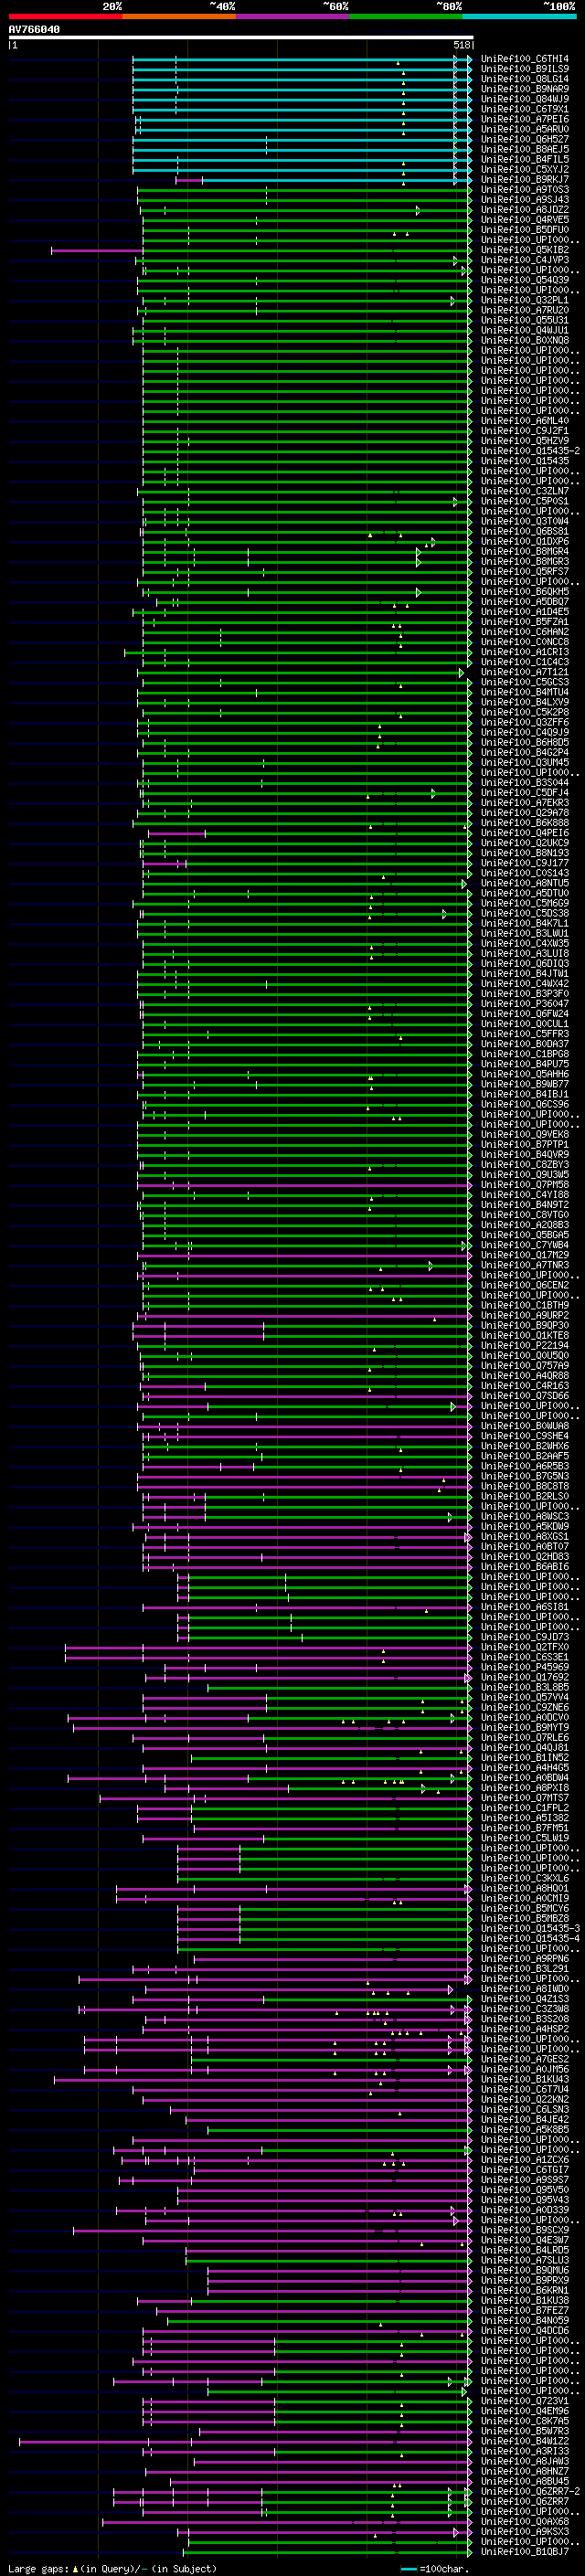Click the query end position label 518
585x2576 pixels.
tap(462, 45)
